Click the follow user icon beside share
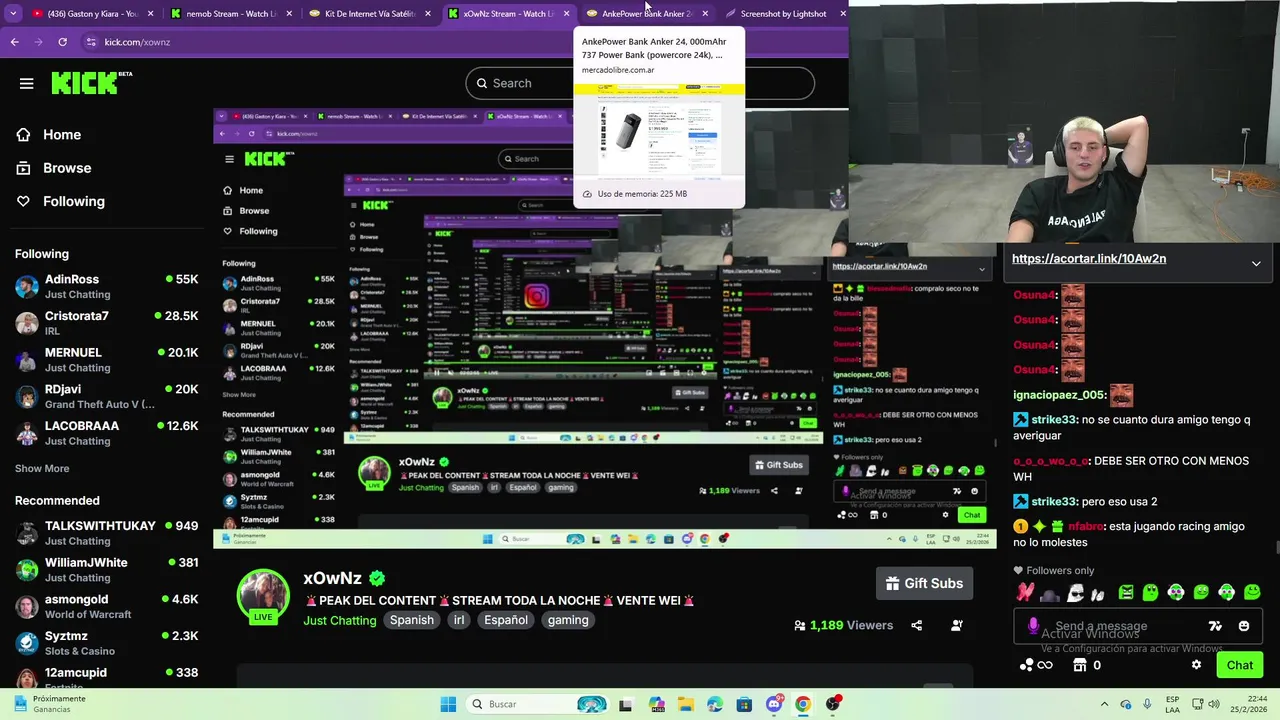Screen dimensions: 1280x720 point(957,625)
